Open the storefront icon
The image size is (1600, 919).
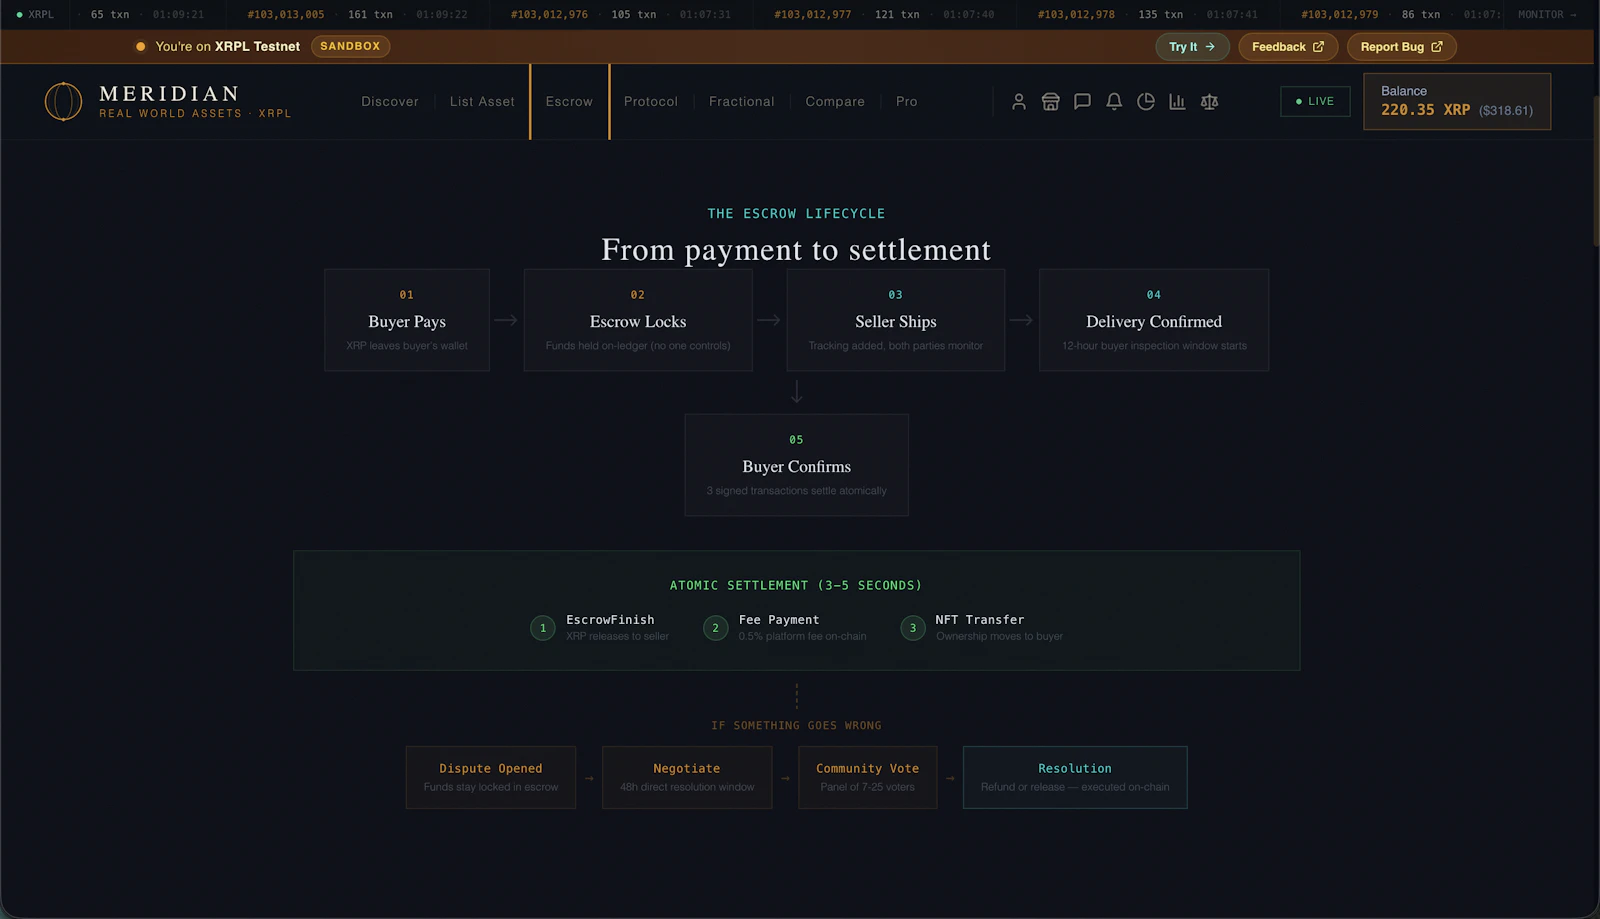[1050, 102]
